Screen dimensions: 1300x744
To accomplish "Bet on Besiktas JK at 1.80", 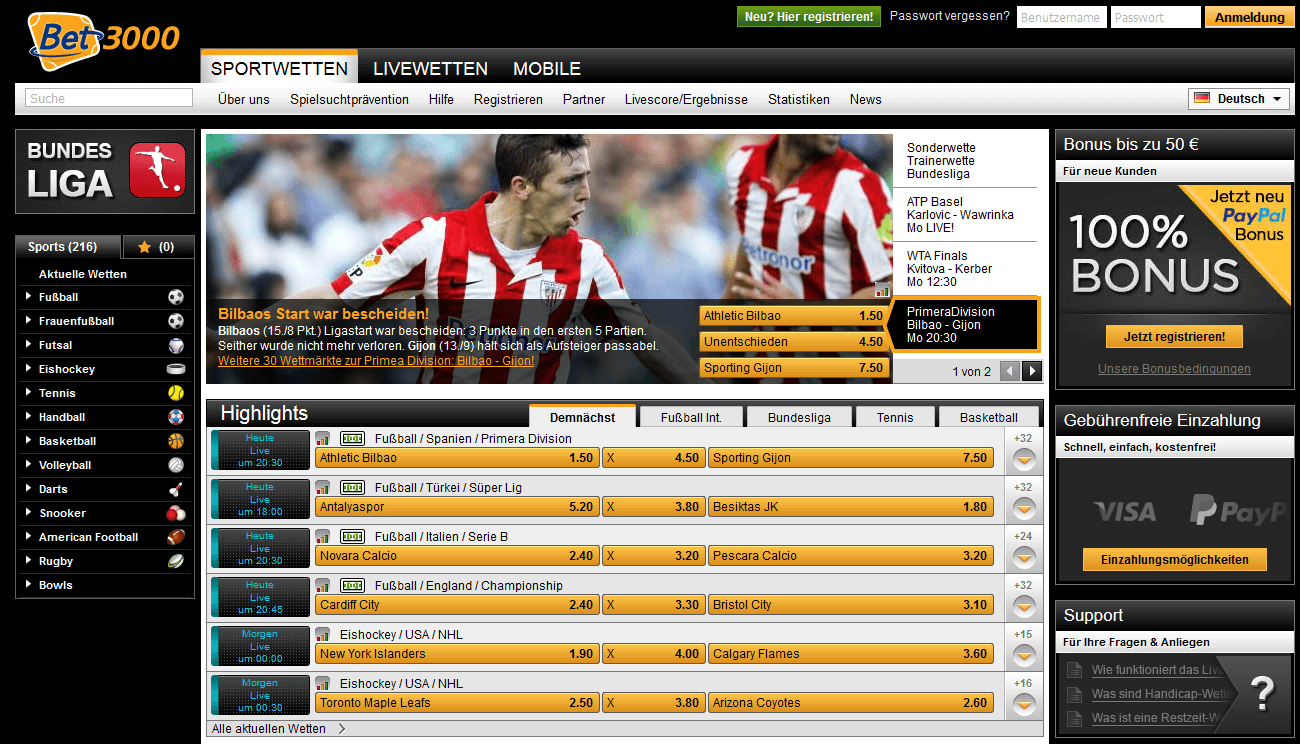I will [852, 507].
